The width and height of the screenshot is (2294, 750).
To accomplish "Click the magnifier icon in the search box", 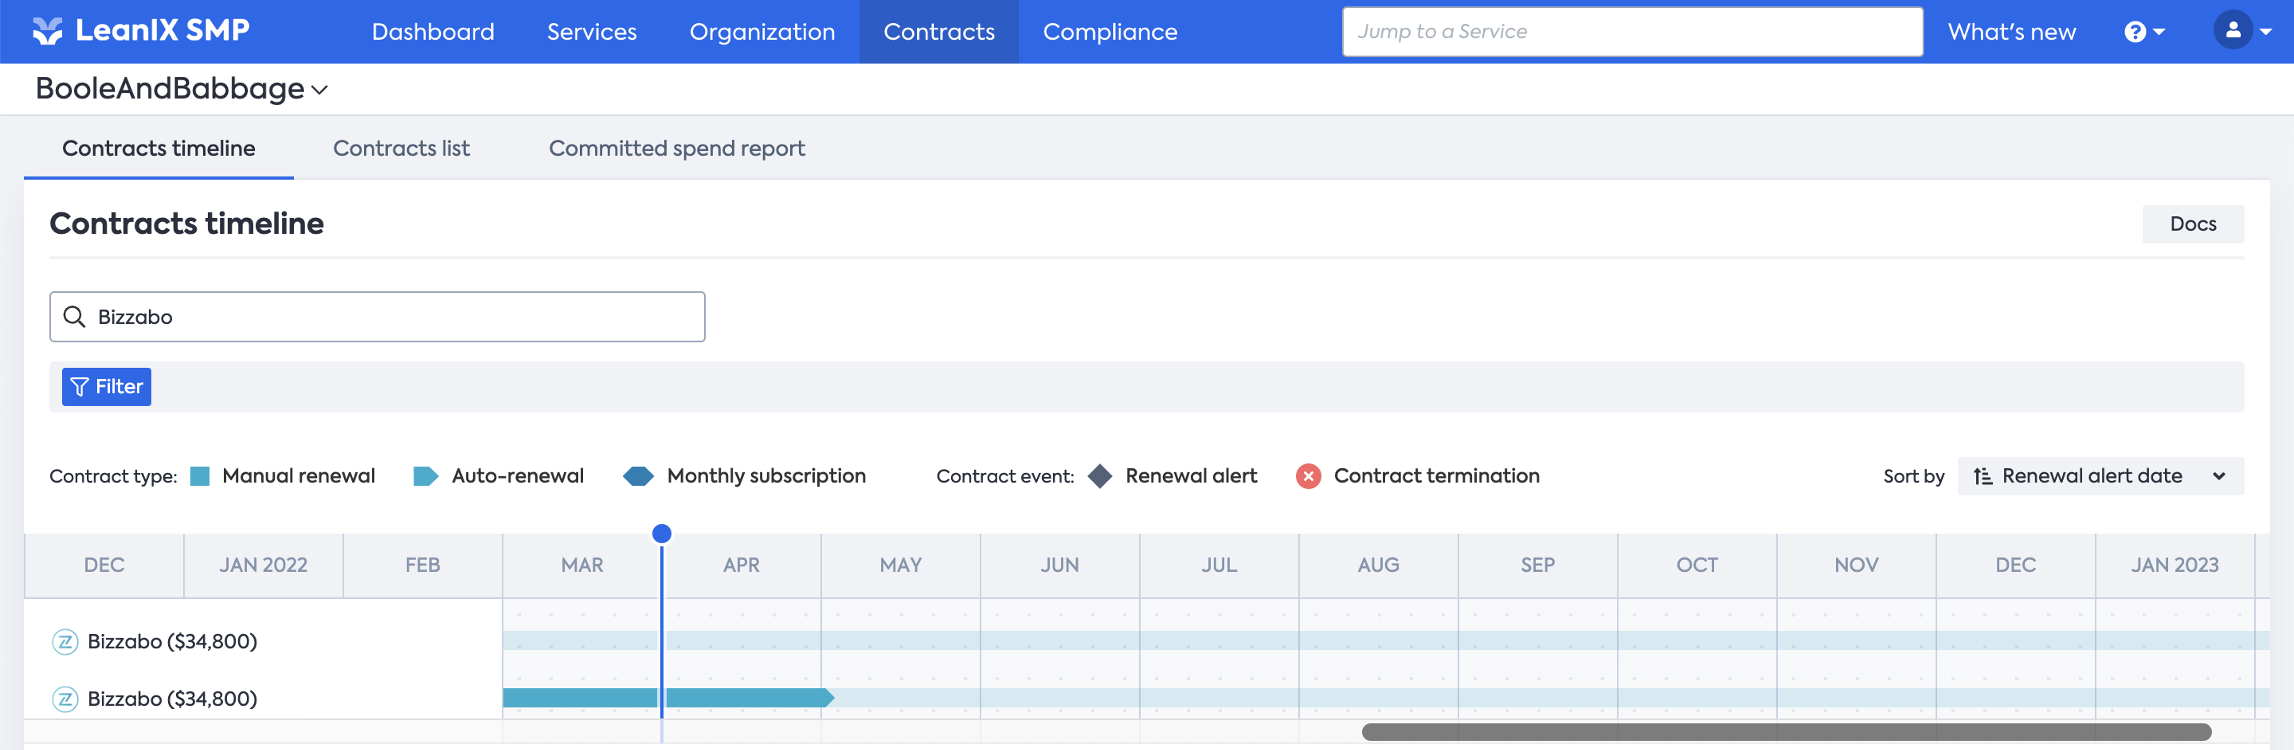I will [x=74, y=317].
